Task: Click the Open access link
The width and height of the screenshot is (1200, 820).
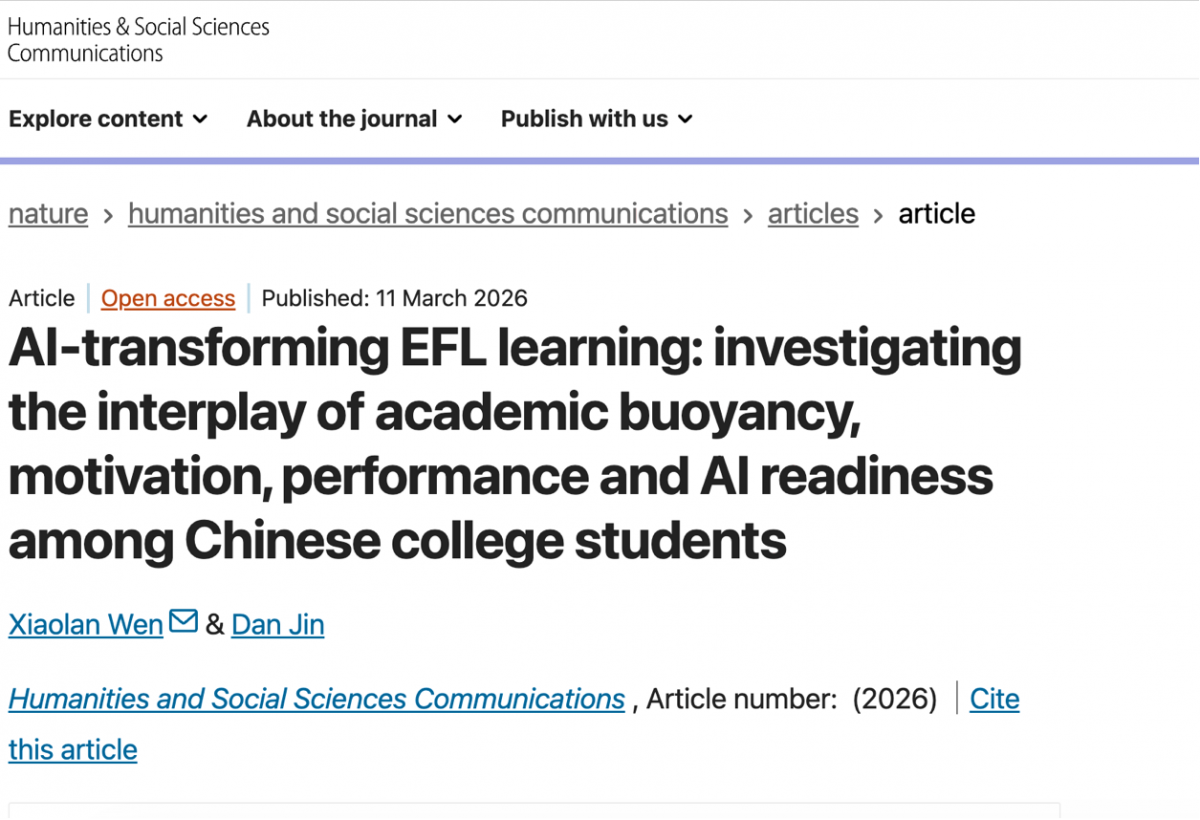Action: [167, 298]
